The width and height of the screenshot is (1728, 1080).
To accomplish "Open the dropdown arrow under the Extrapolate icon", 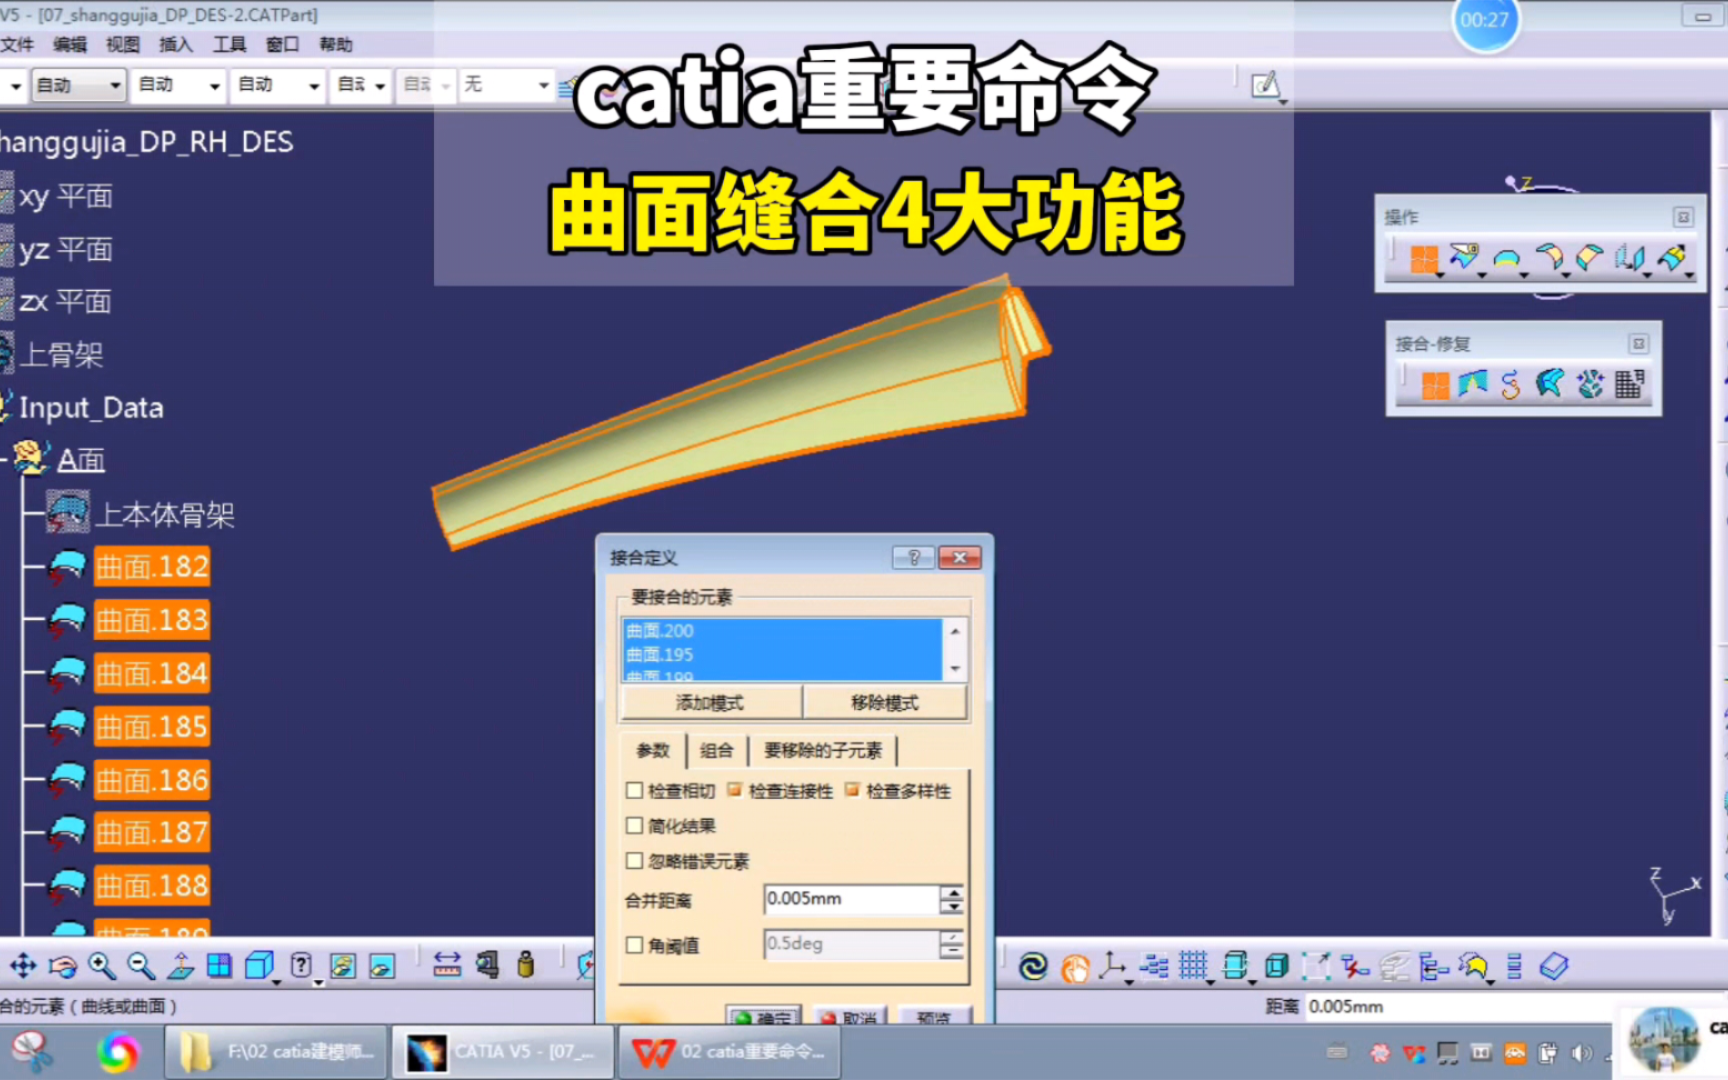I will coord(1688,274).
